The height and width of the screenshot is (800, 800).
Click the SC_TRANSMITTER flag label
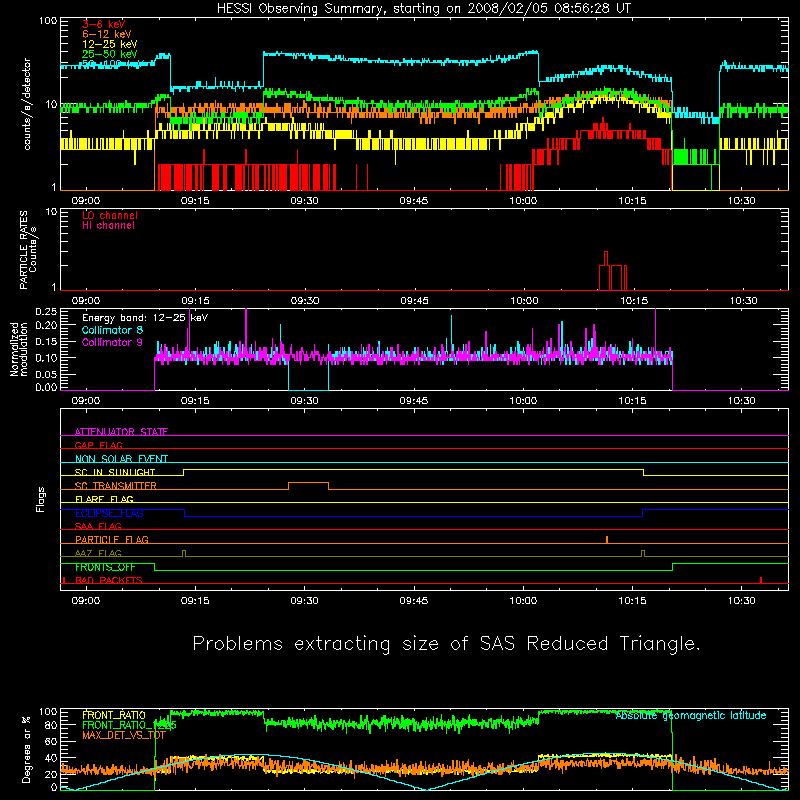click(x=116, y=486)
